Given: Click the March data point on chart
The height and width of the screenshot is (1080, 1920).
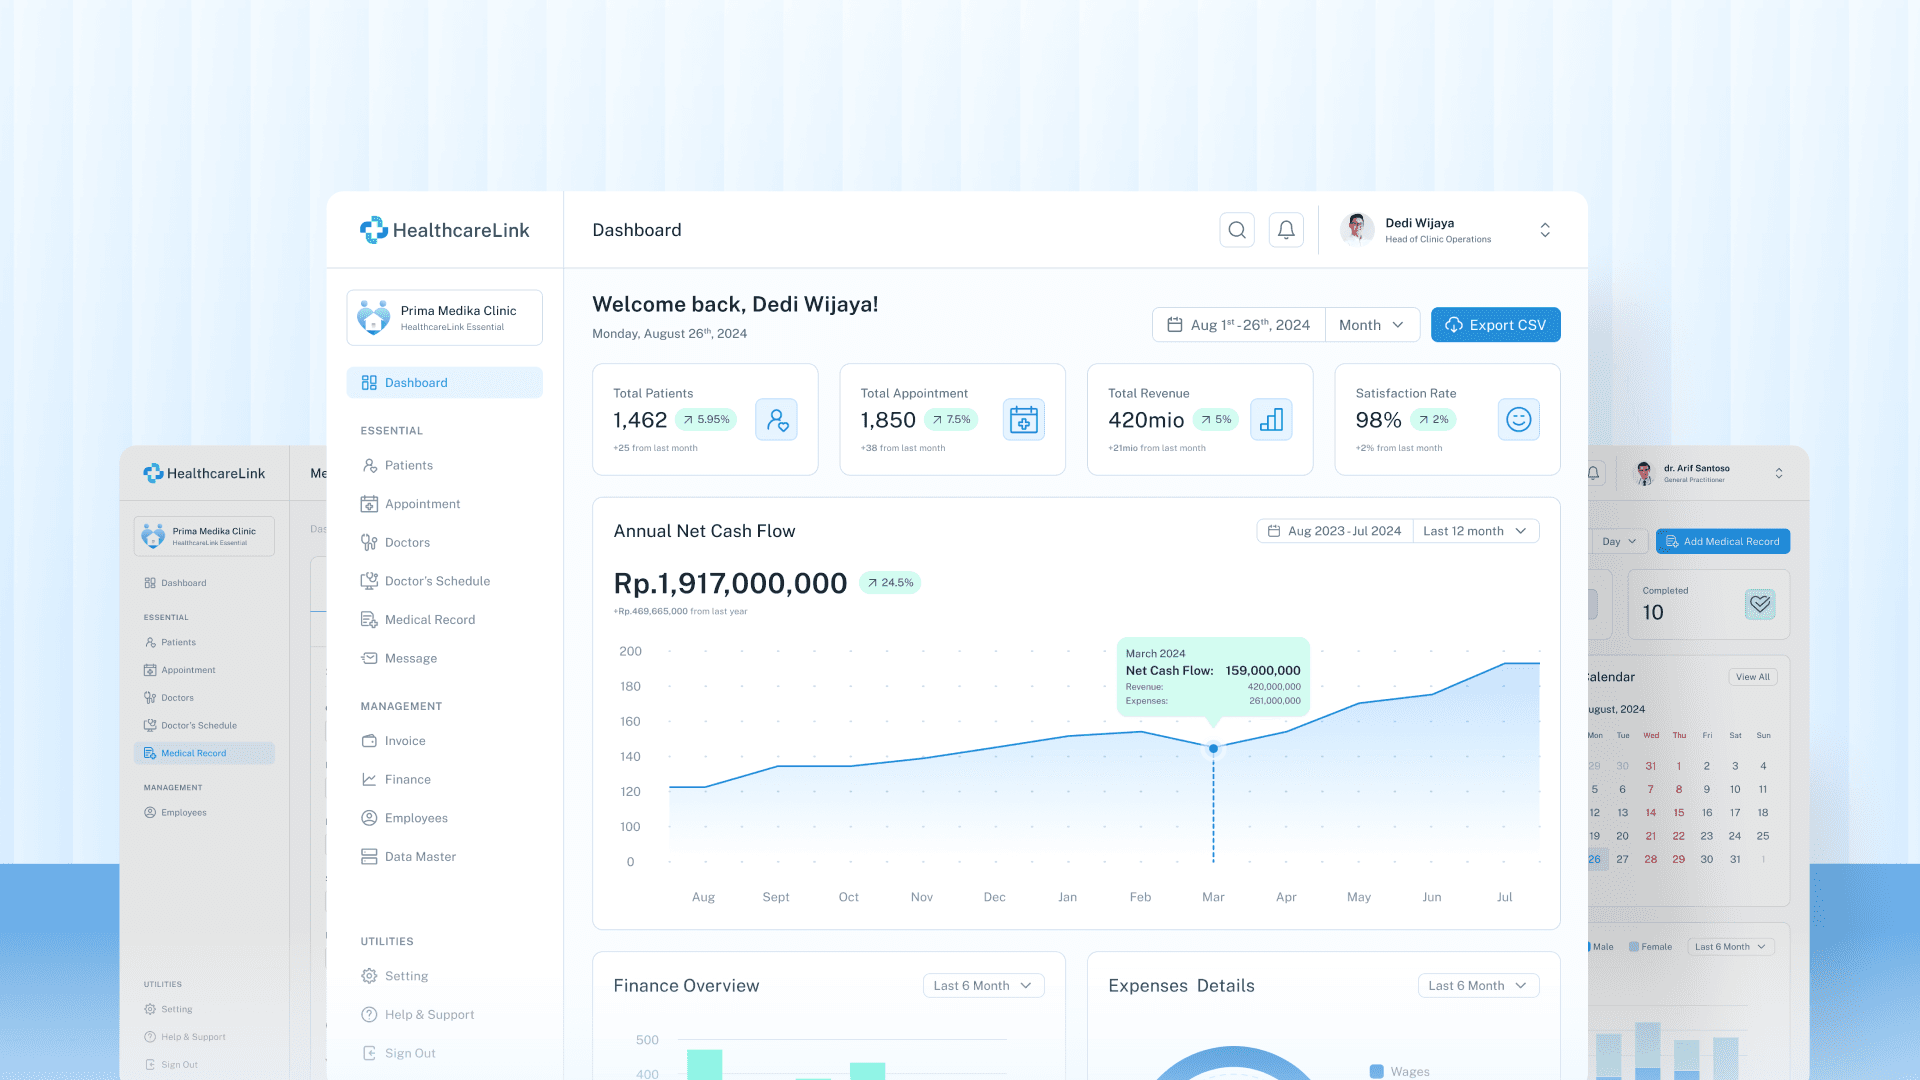Looking at the screenshot, I should tap(1213, 748).
